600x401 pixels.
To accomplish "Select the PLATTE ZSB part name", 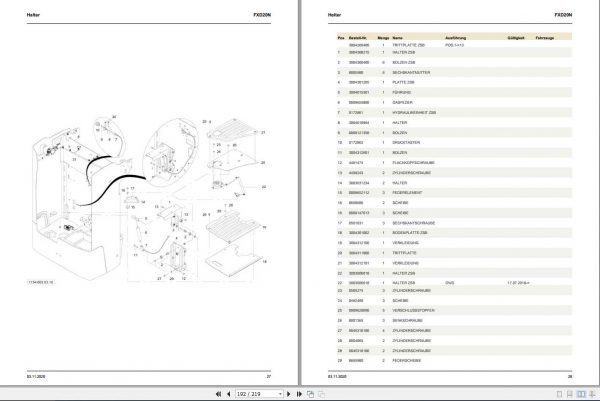I will pos(403,82).
